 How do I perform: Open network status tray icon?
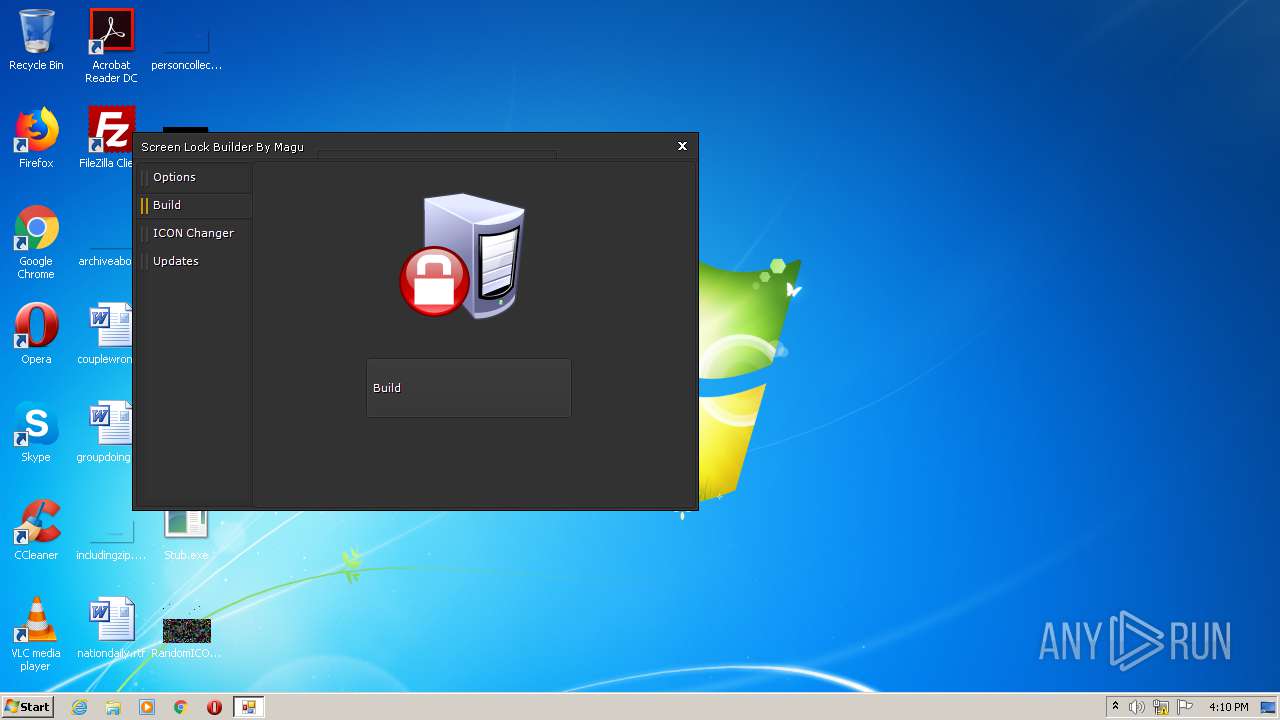[x=1161, y=707]
